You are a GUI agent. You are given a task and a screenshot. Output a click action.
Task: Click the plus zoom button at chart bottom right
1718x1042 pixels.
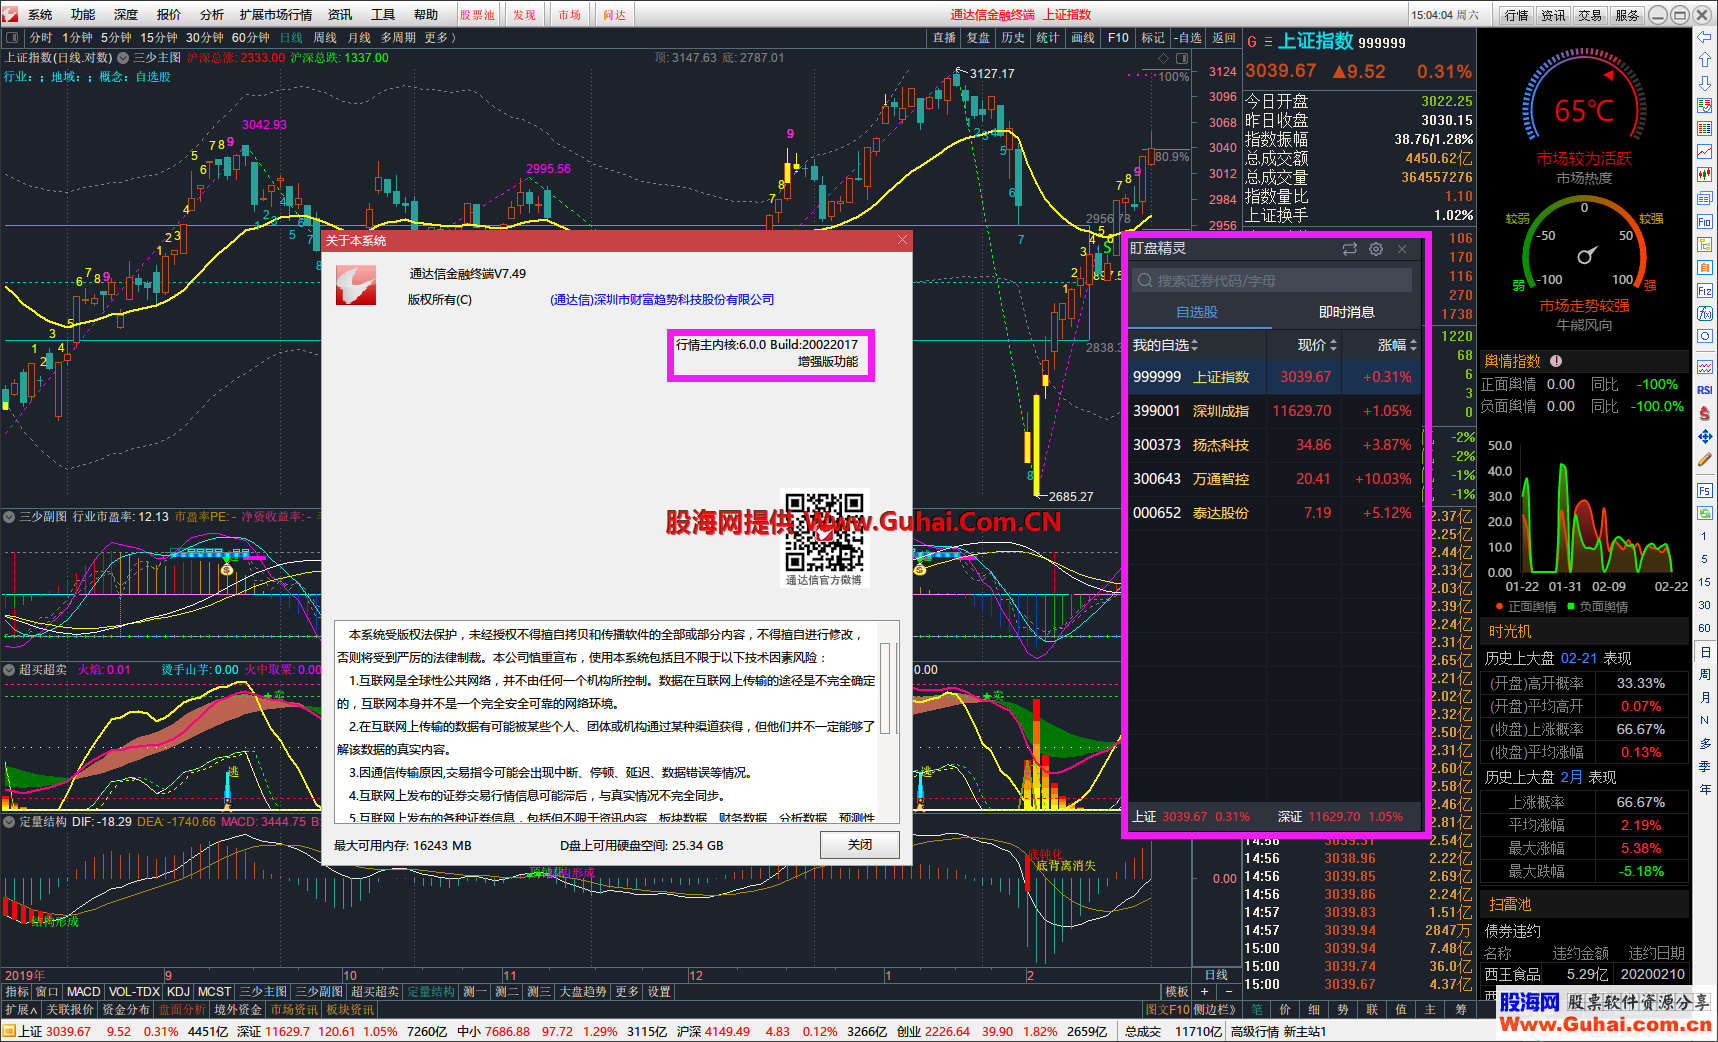point(1205,992)
